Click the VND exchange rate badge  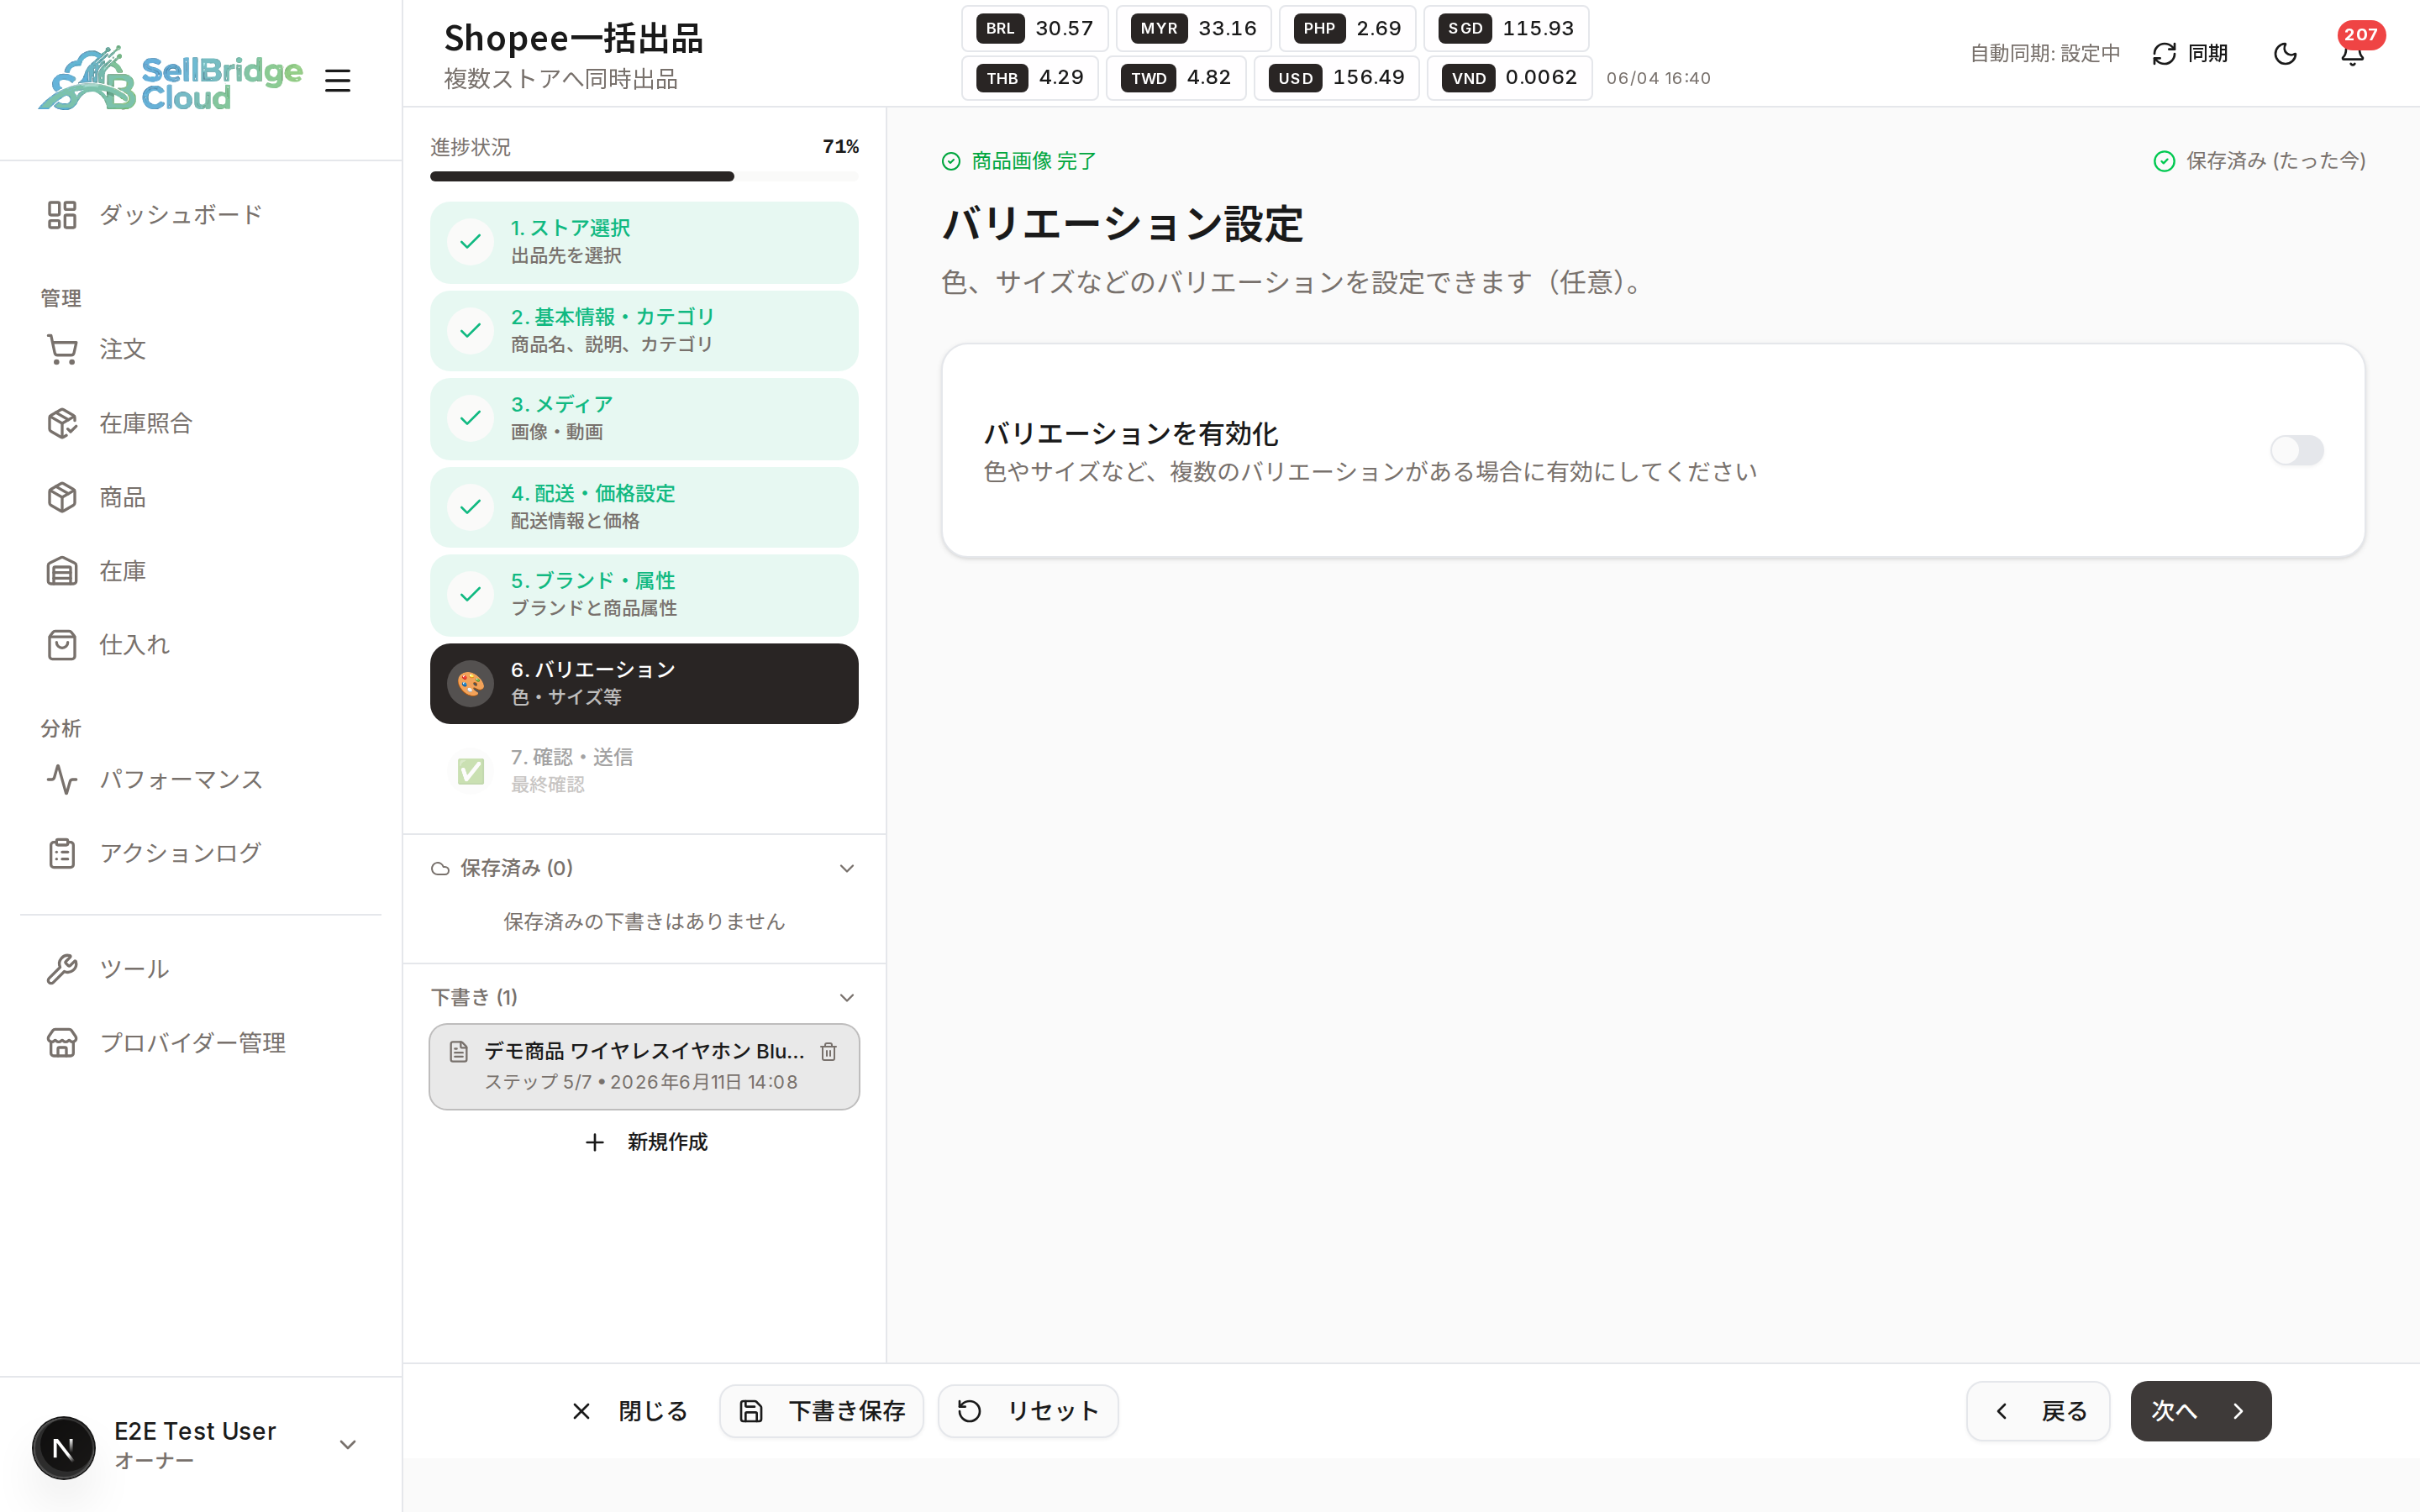pos(1509,78)
